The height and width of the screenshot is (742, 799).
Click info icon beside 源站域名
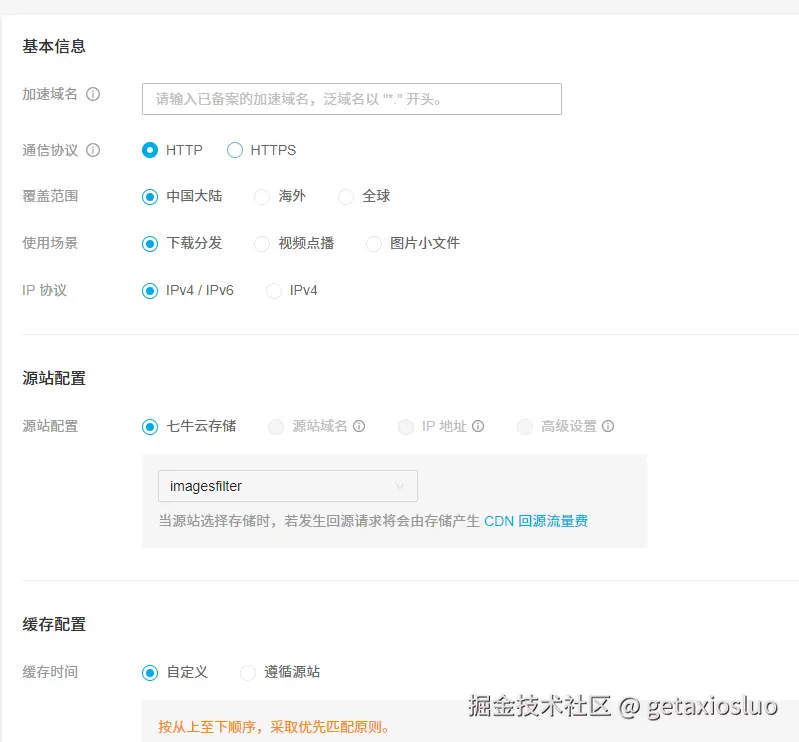359,426
